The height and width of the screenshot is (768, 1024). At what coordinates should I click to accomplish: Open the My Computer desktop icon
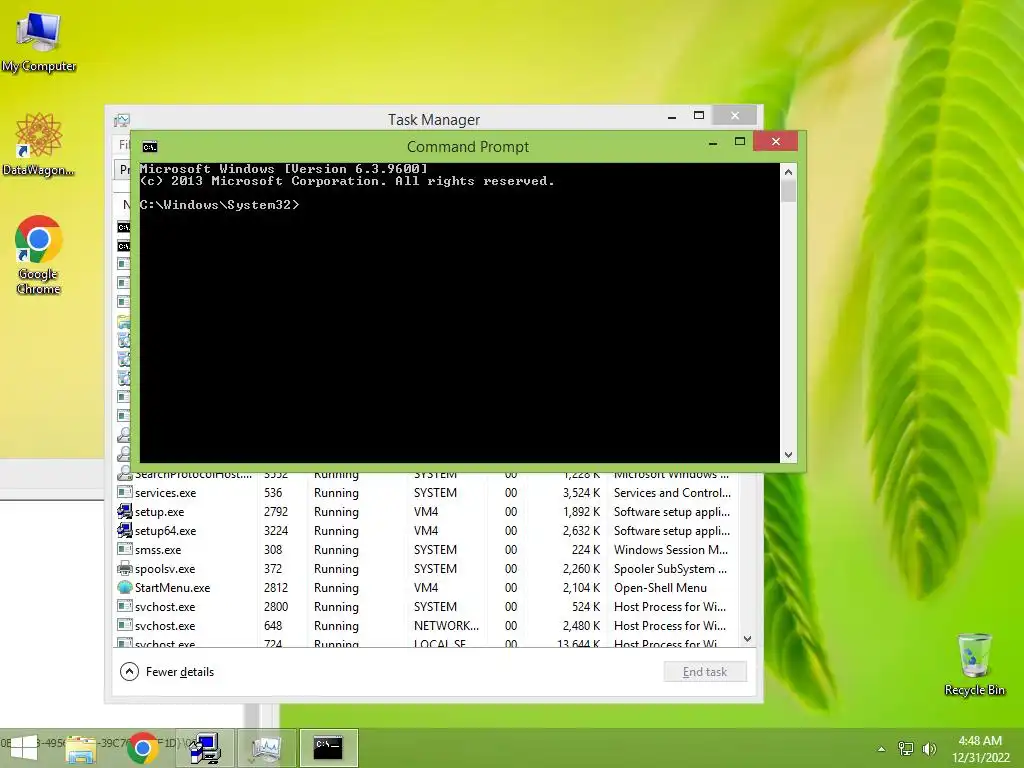(39, 43)
